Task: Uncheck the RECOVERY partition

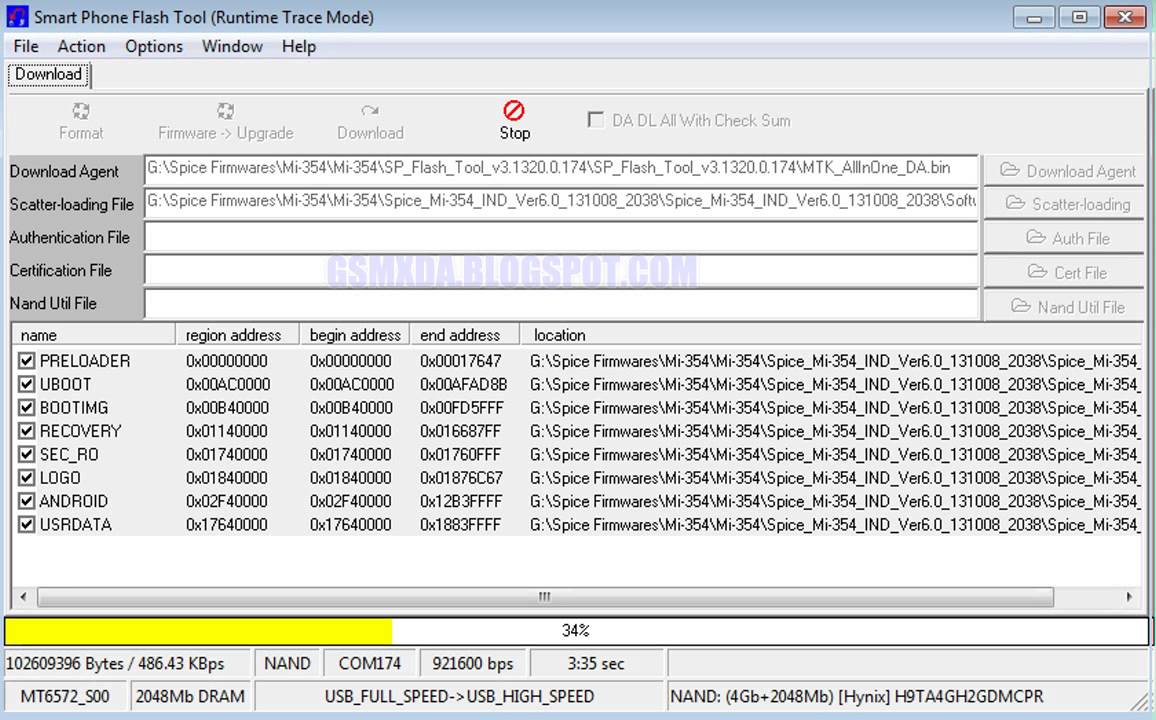Action: (27, 430)
